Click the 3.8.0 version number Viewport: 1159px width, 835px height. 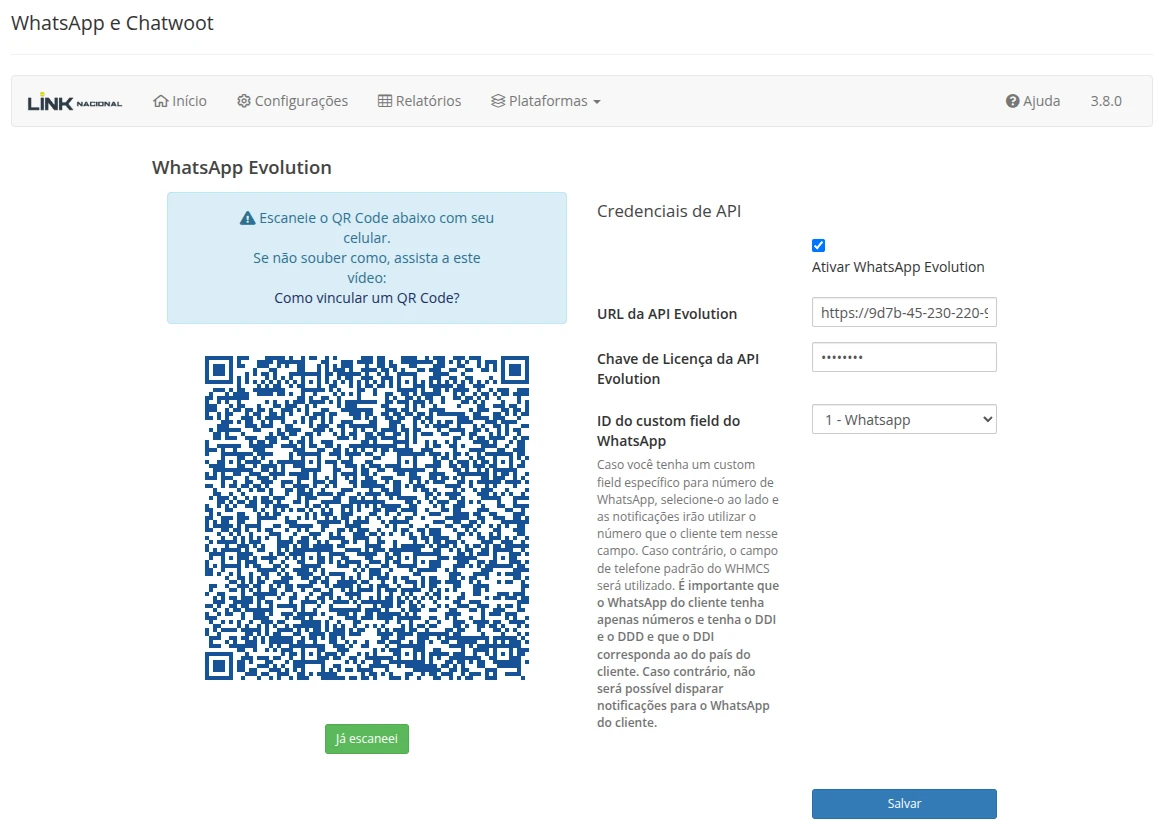(1106, 101)
